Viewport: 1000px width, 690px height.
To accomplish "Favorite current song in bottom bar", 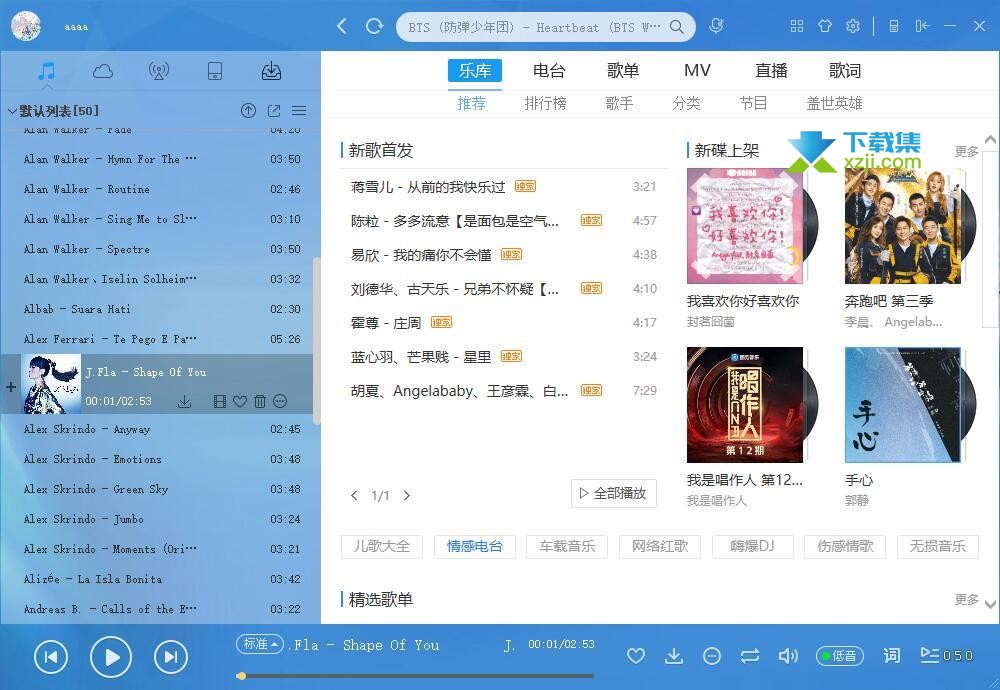I will pyautogui.click(x=635, y=656).
